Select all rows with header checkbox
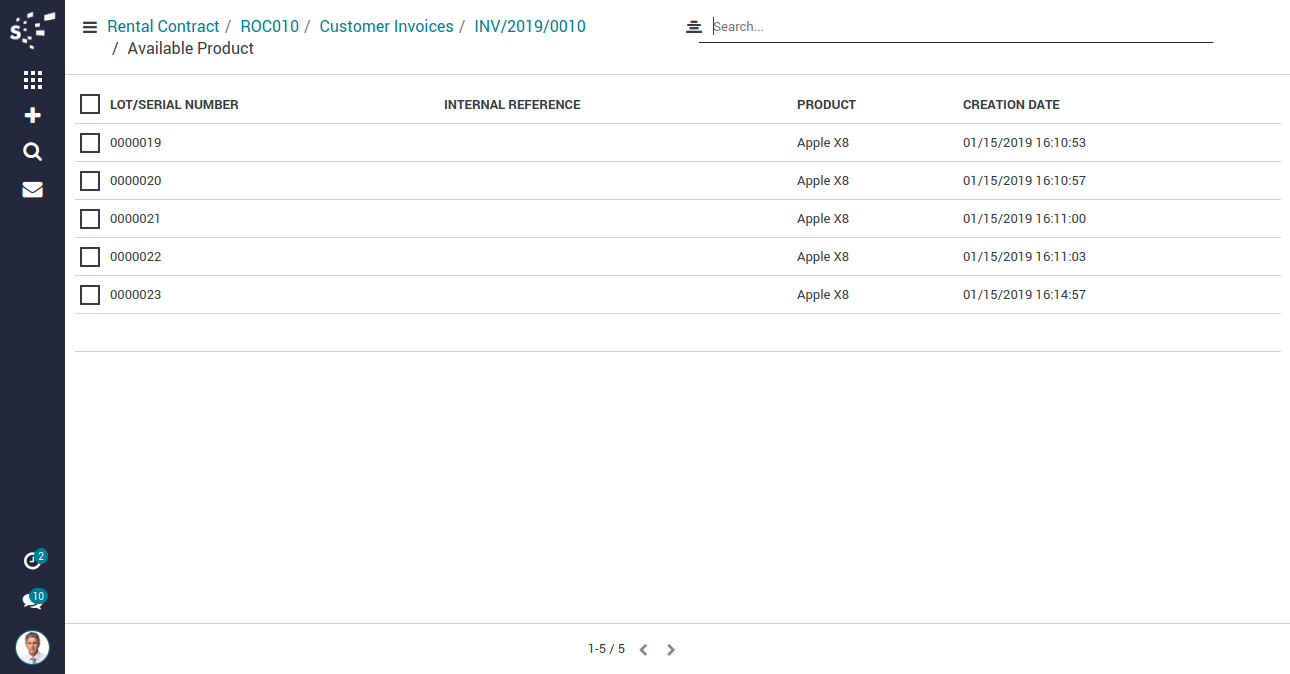 coord(90,104)
